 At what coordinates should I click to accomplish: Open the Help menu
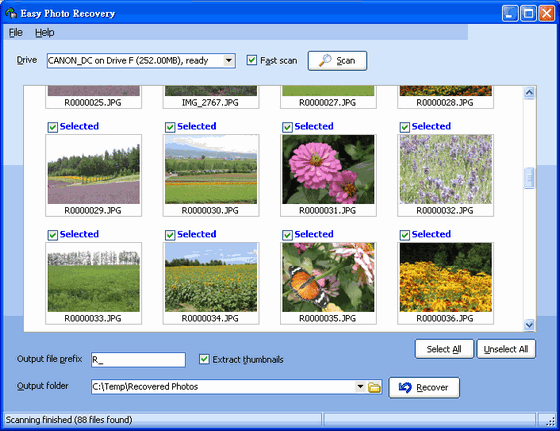tap(45, 32)
